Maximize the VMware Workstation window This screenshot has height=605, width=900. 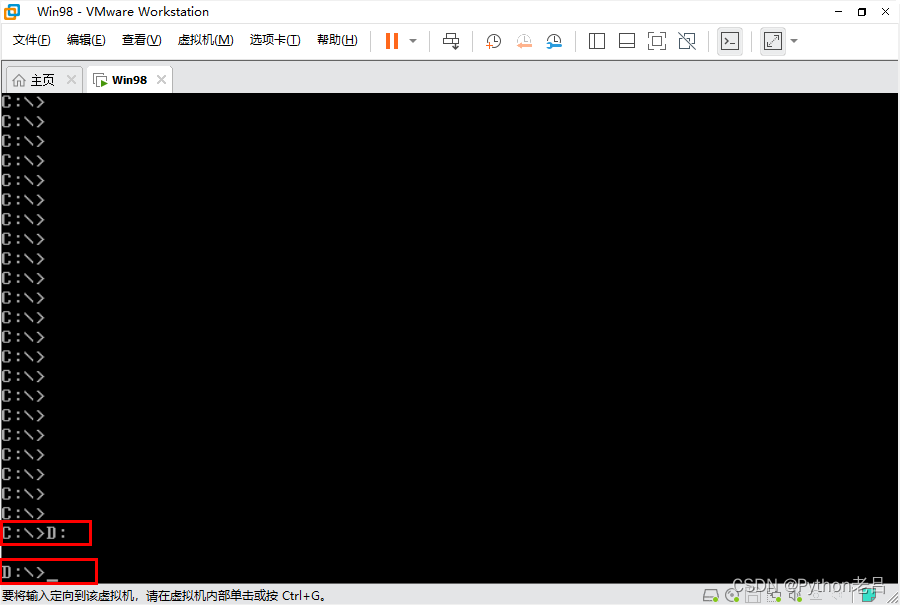(862, 11)
